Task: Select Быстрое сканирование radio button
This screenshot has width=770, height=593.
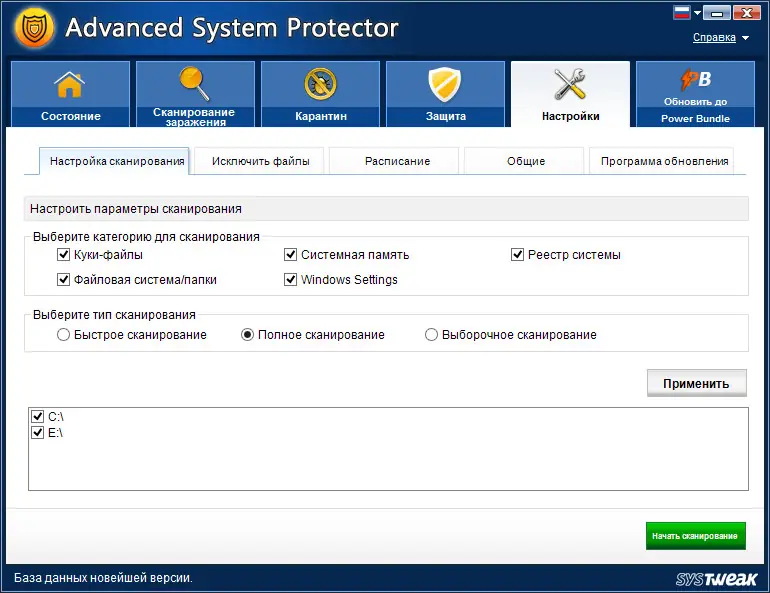Action: coord(63,335)
